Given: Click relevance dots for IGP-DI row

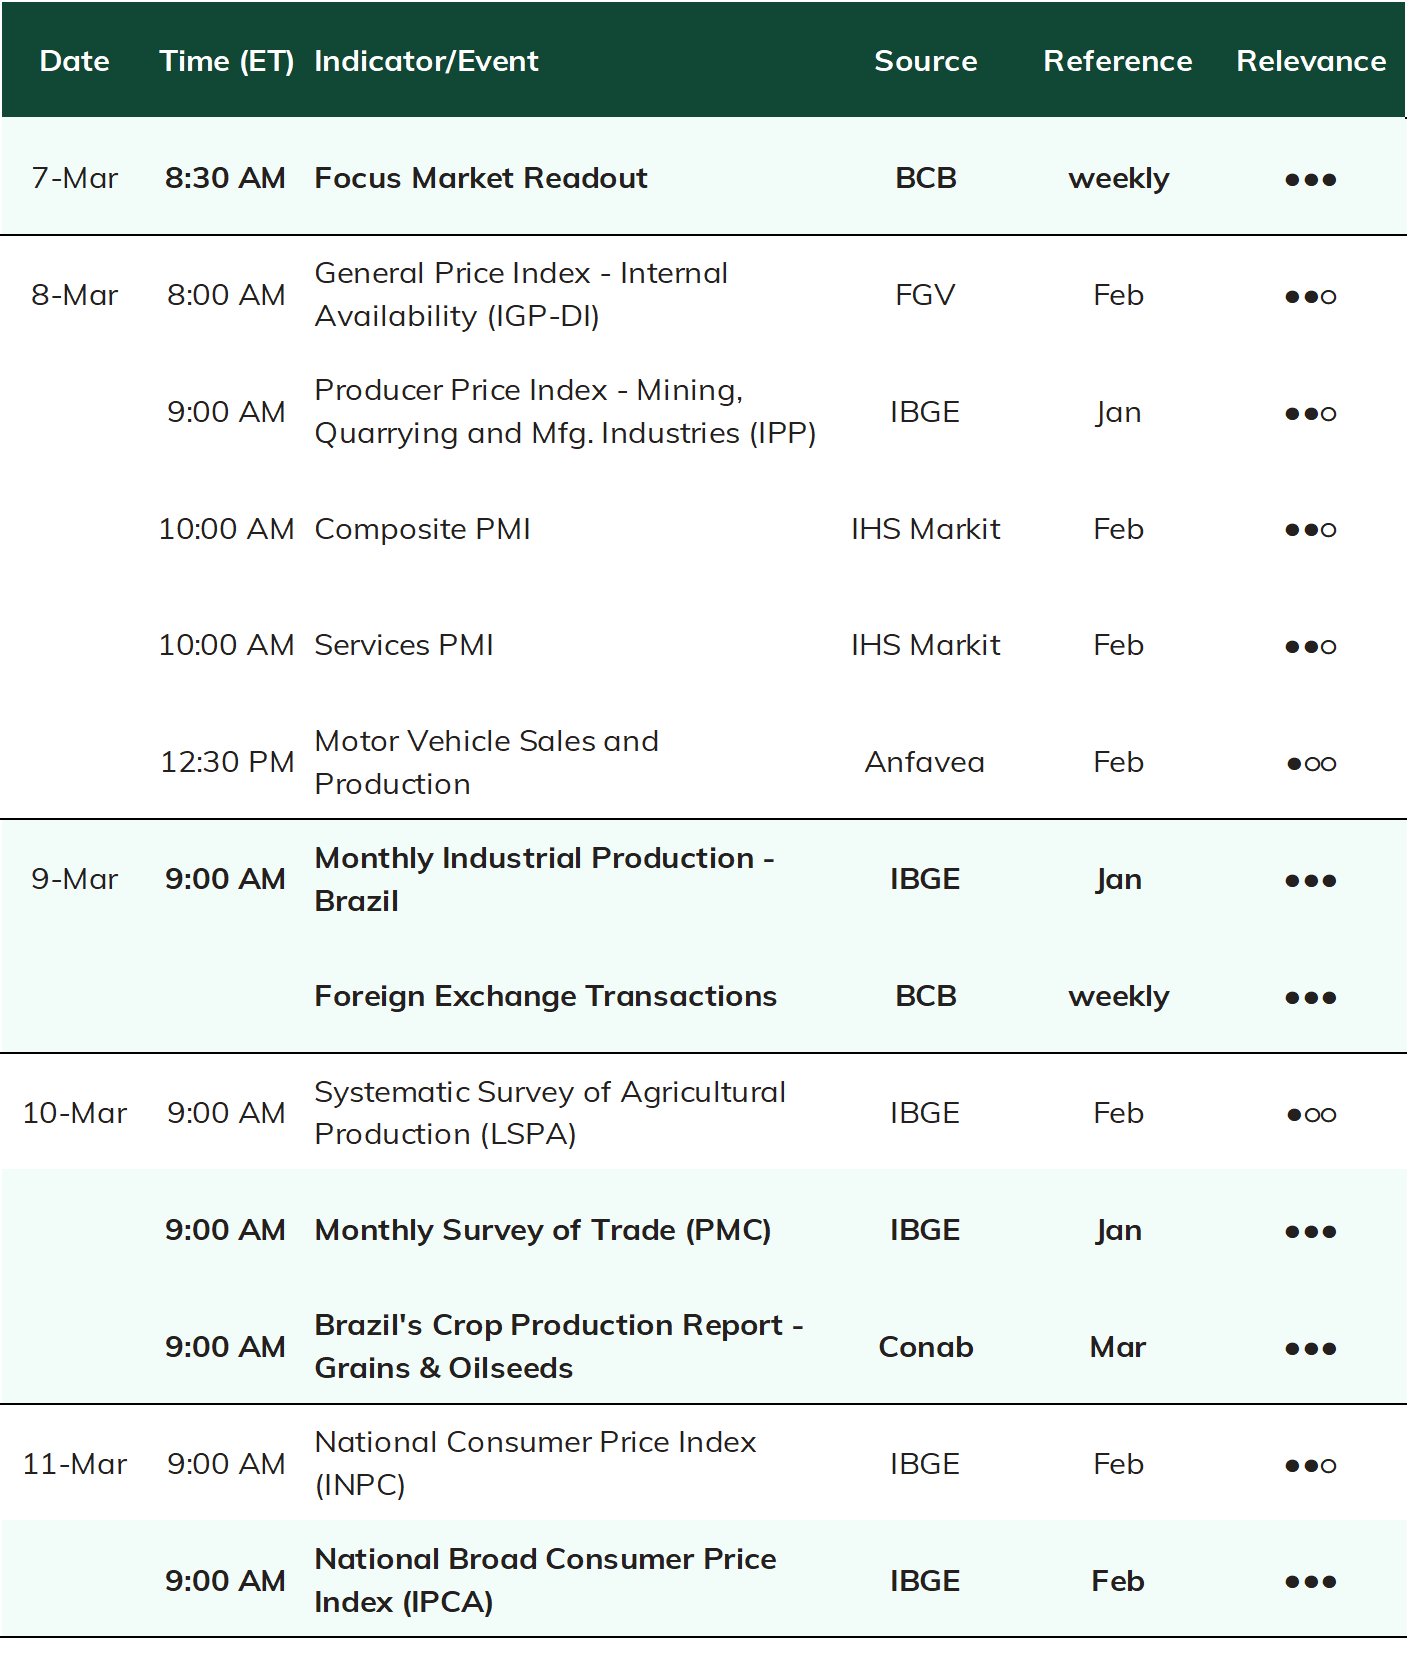Looking at the screenshot, I should (x=1310, y=297).
